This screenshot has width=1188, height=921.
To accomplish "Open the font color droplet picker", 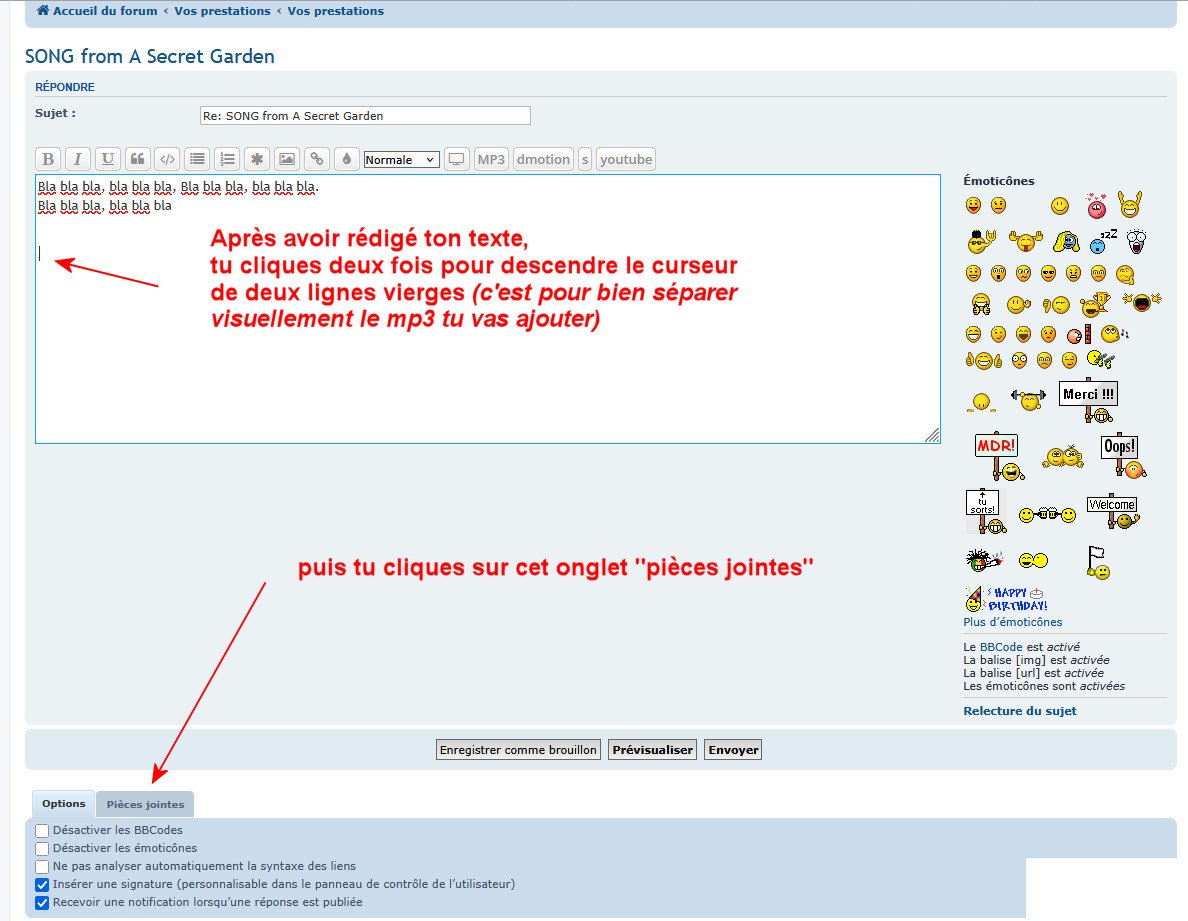I will tap(347, 159).
